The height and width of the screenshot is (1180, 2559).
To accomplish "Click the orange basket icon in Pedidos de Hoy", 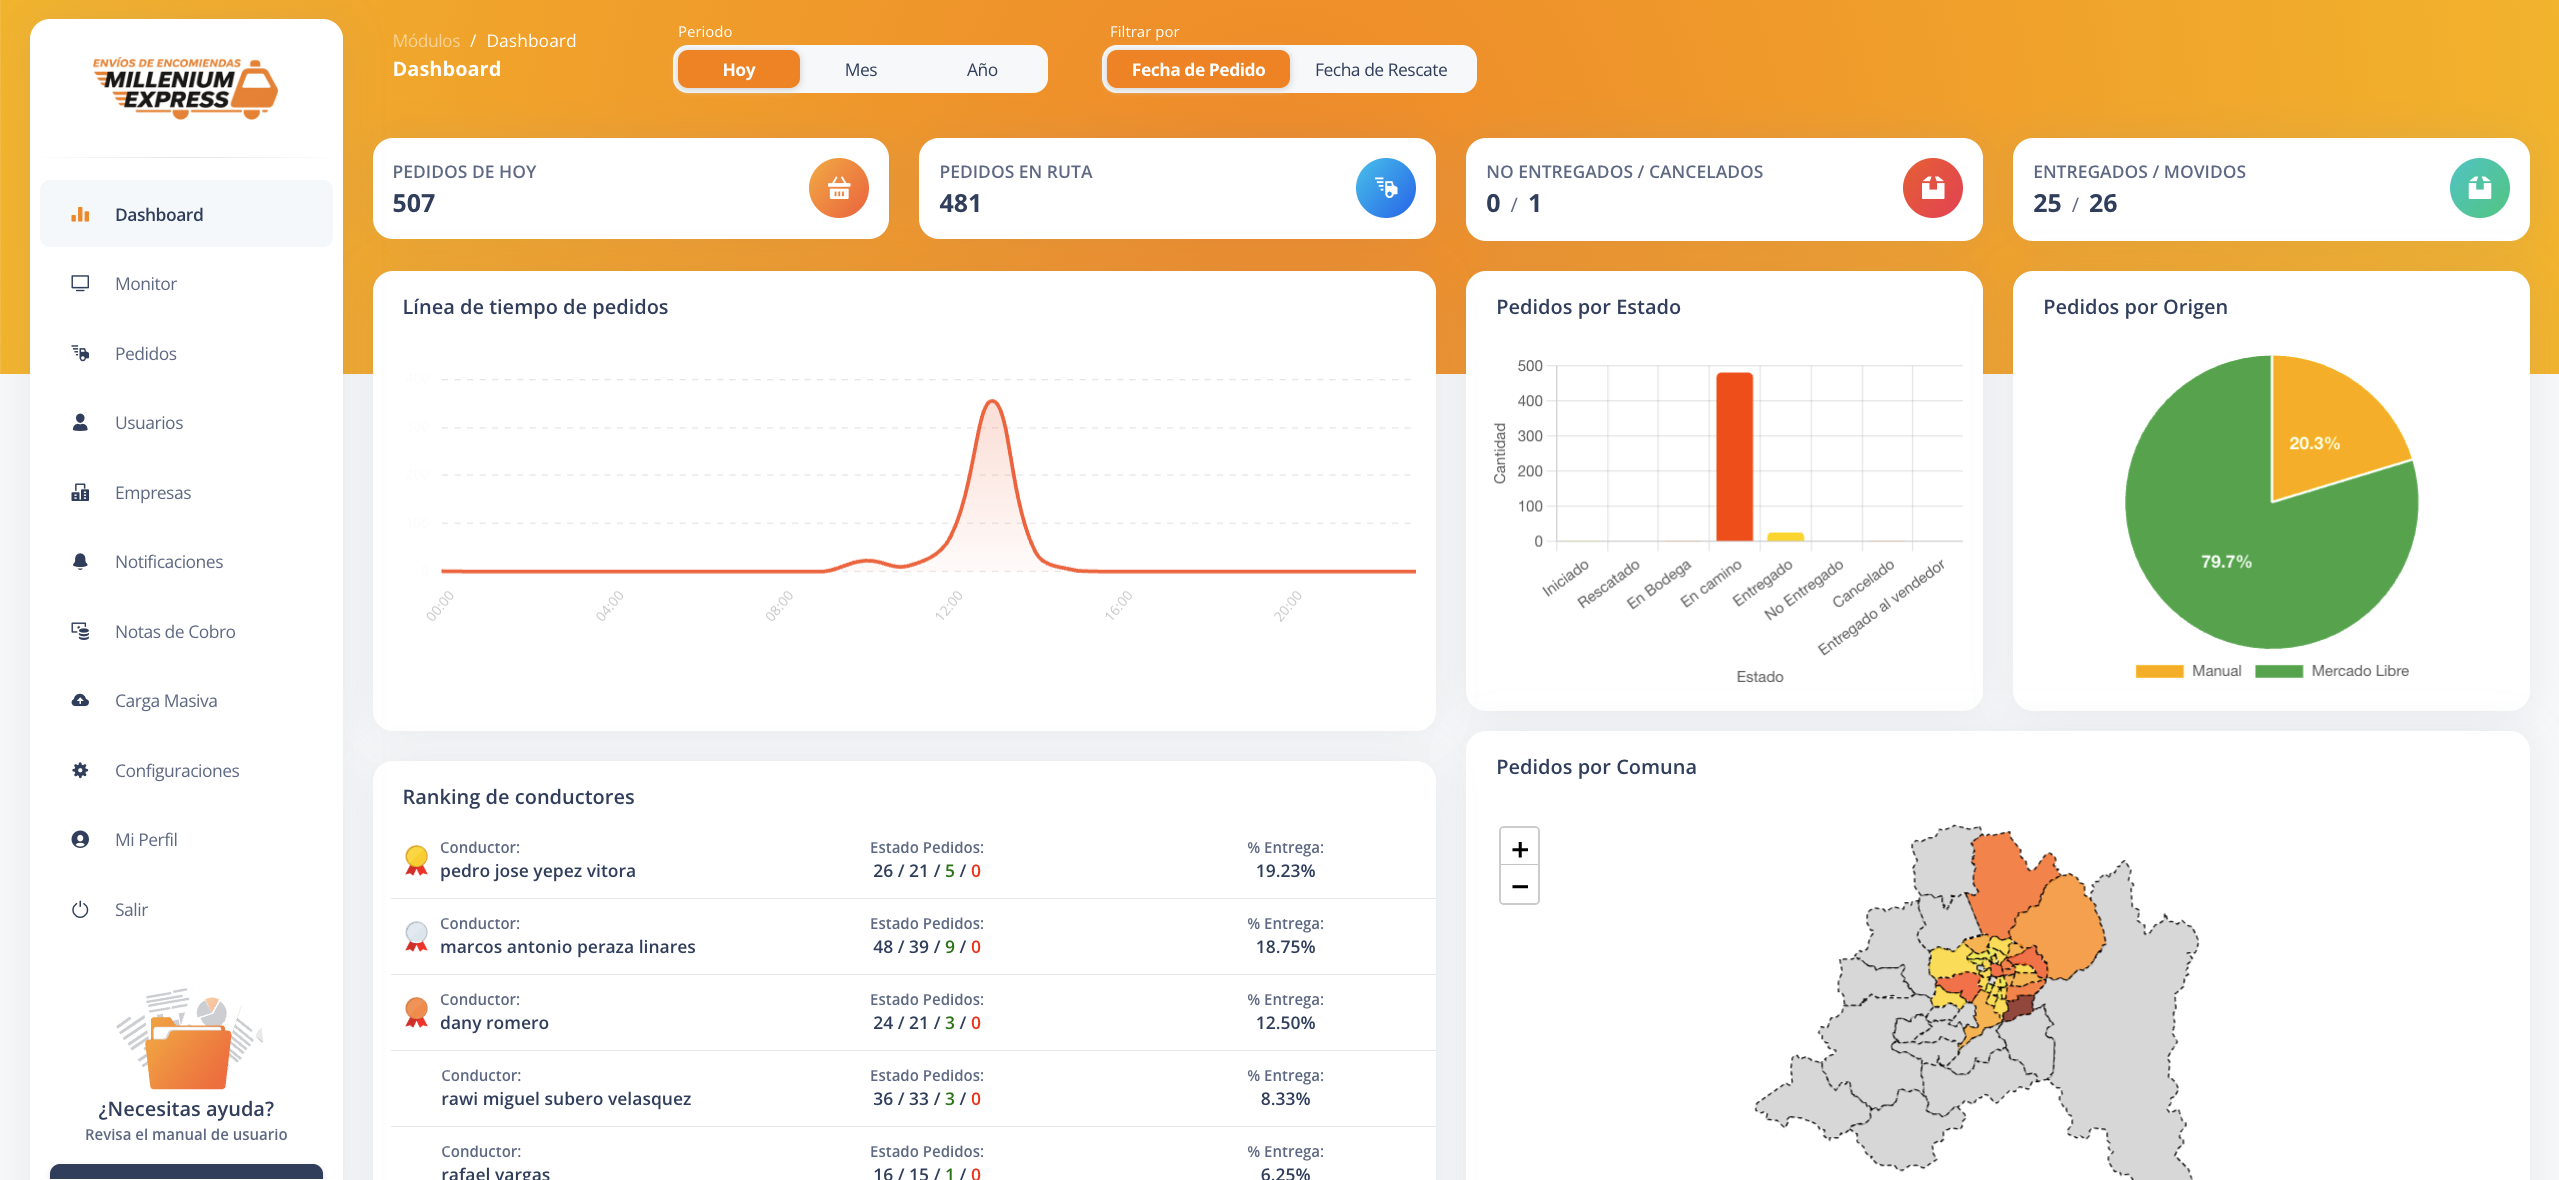I will click(x=839, y=188).
